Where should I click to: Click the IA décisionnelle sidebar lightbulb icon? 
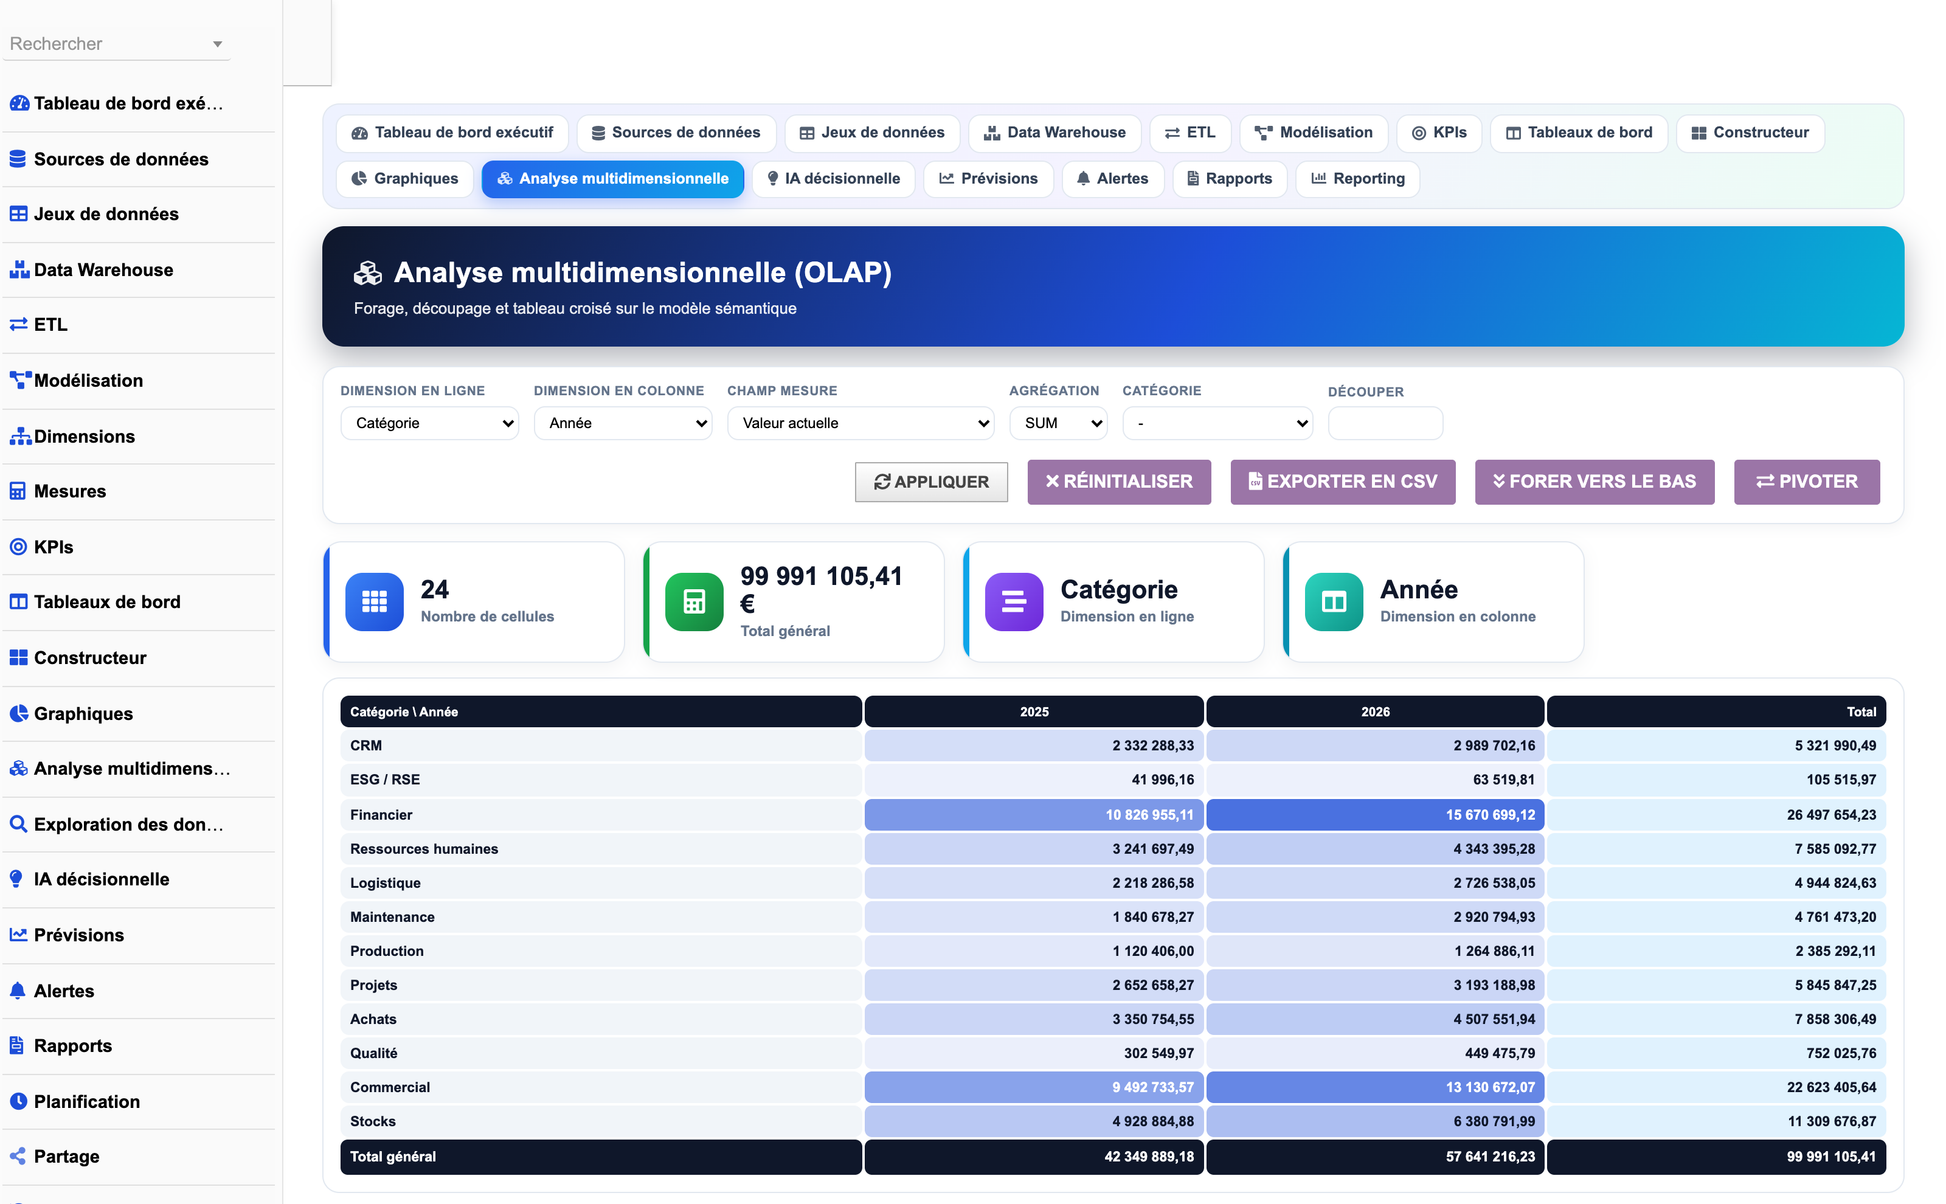16,879
